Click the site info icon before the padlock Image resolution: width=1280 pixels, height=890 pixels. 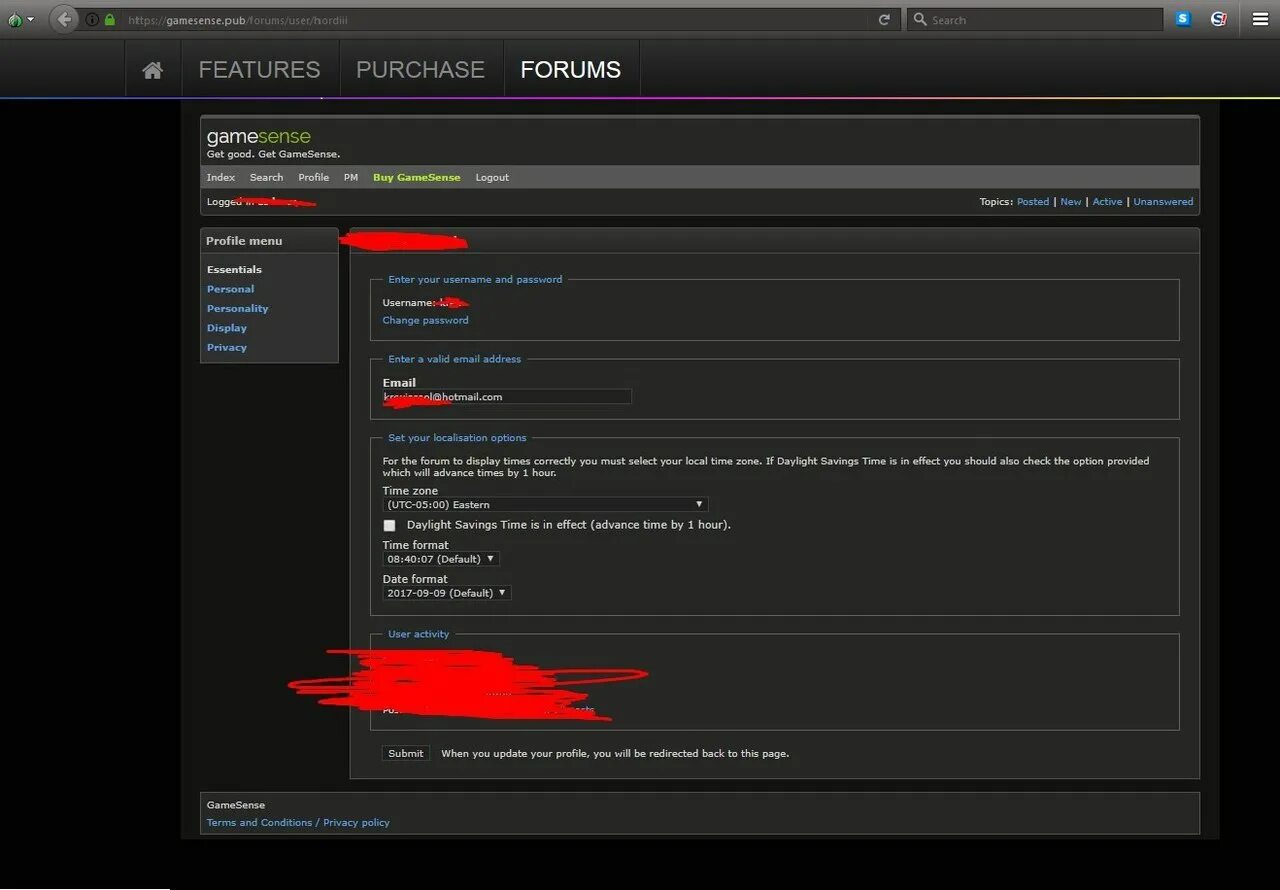click(92, 20)
